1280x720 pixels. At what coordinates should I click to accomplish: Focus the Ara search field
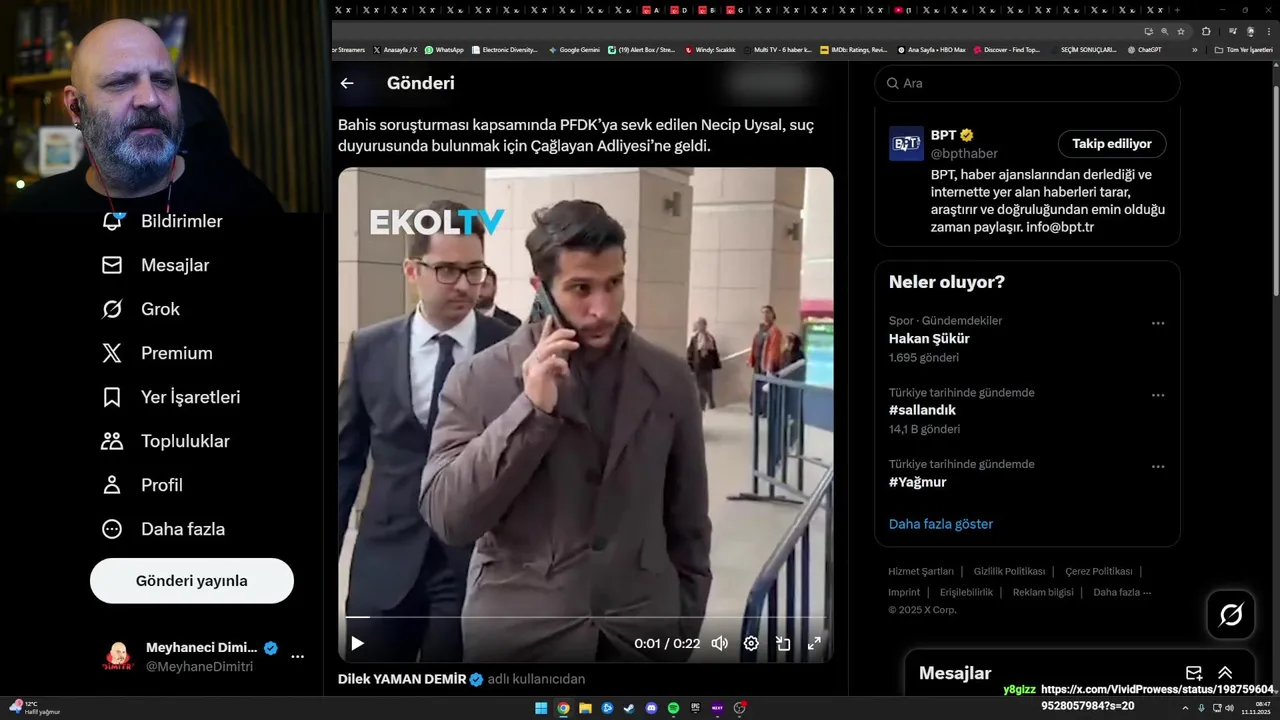point(1027,83)
